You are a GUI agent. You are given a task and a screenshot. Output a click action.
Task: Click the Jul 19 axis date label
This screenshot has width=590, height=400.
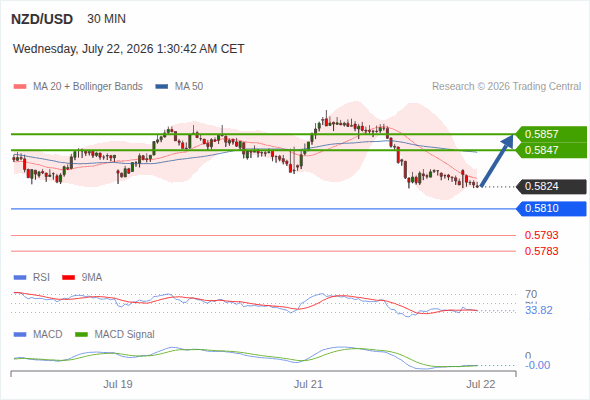tap(118, 384)
